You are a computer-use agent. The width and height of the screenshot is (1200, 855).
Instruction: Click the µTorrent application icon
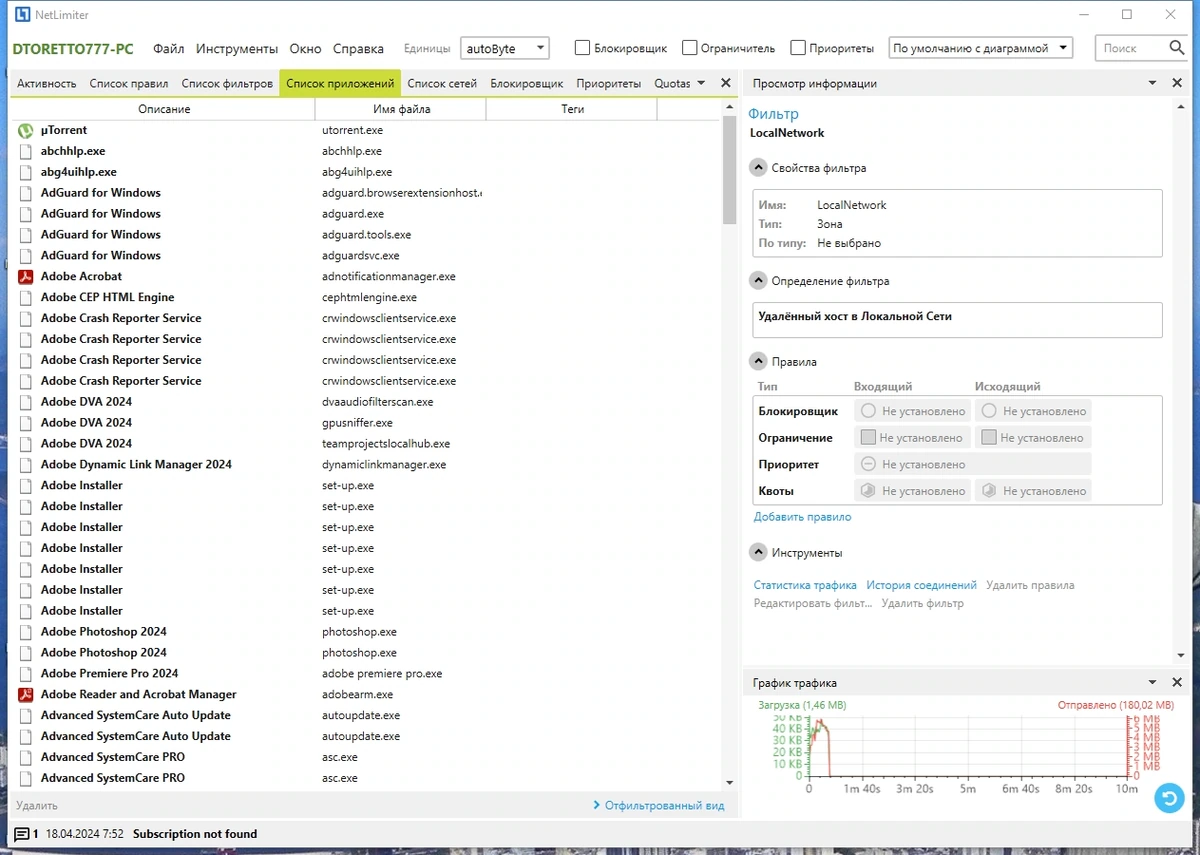pyautogui.click(x=26, y=130)
